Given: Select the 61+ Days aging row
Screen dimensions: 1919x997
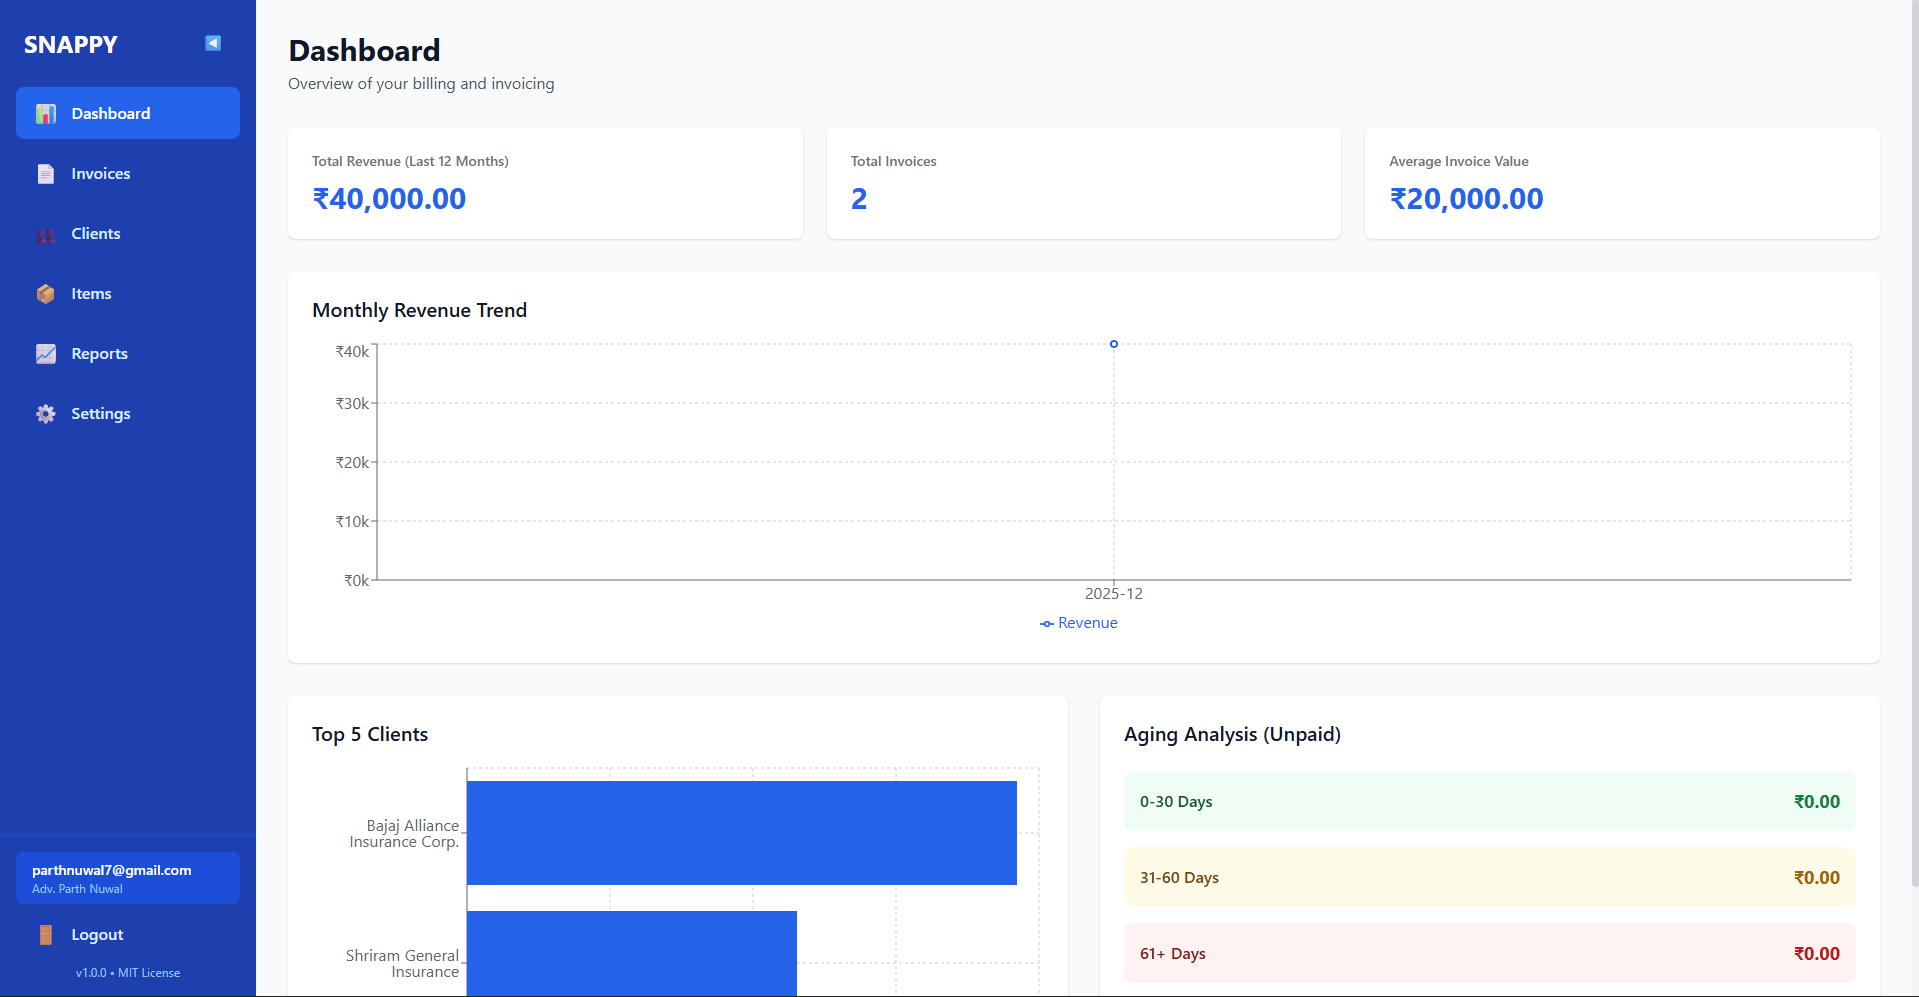Looking at the screenshot, I should click(x=1489, y=954).
